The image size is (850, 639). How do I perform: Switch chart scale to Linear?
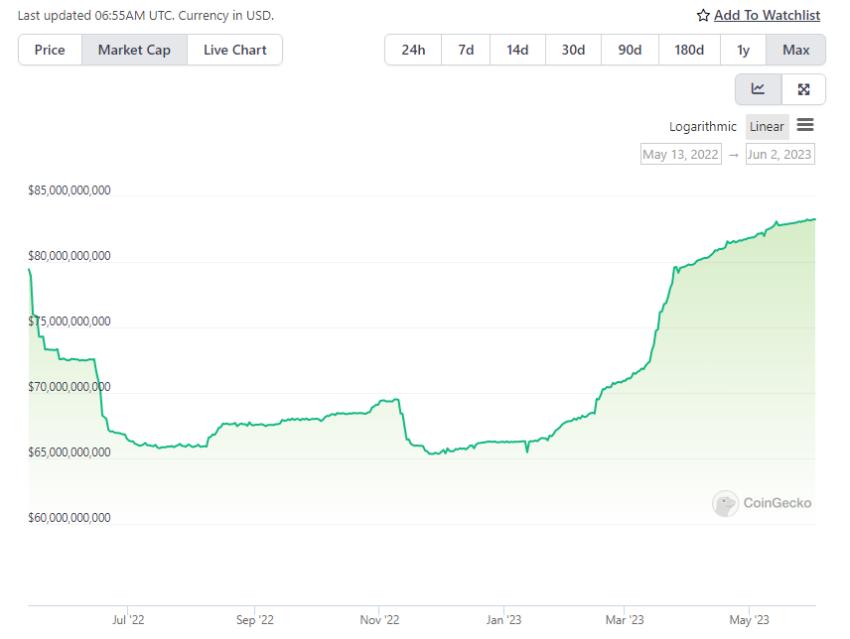[767, 126]
